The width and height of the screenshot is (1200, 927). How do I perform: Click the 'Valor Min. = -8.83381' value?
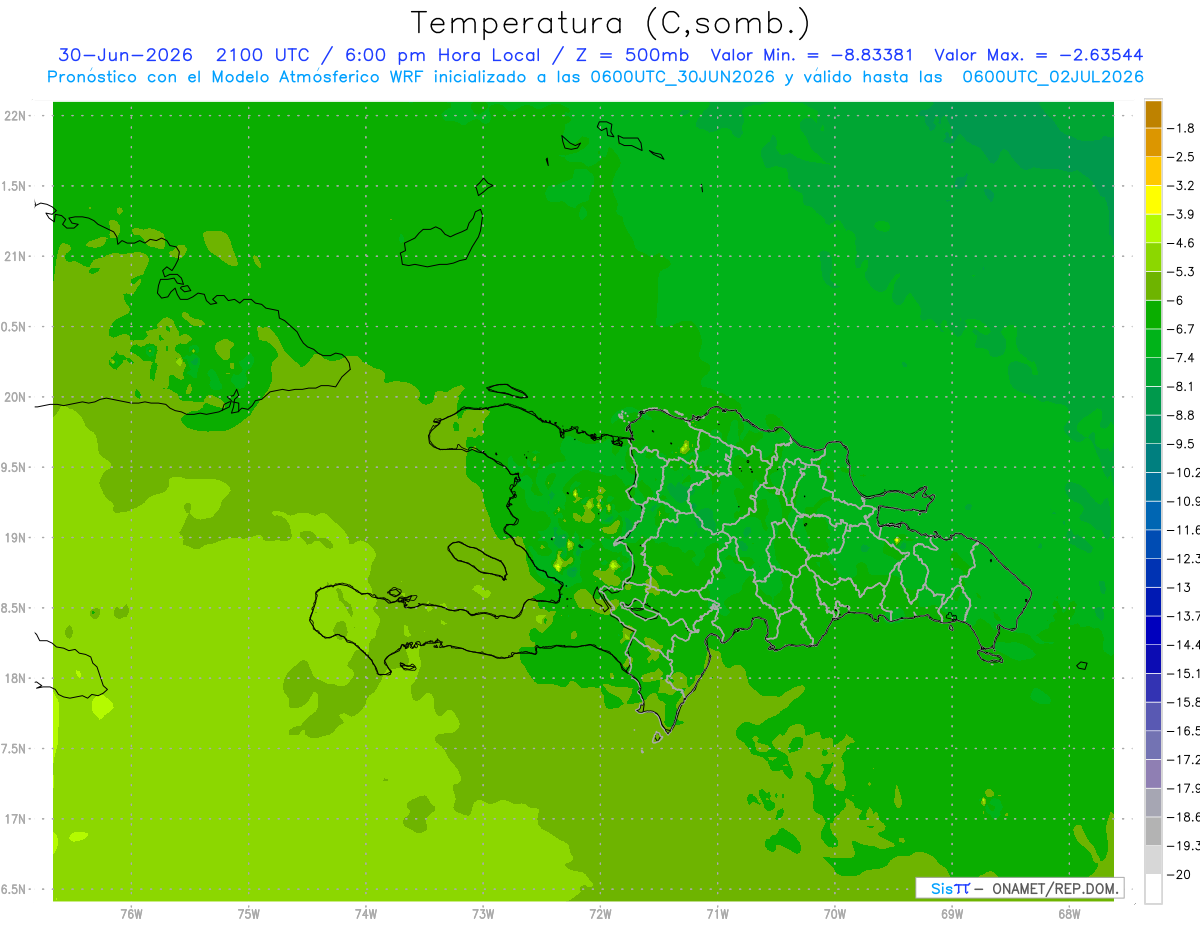[812, 55]
